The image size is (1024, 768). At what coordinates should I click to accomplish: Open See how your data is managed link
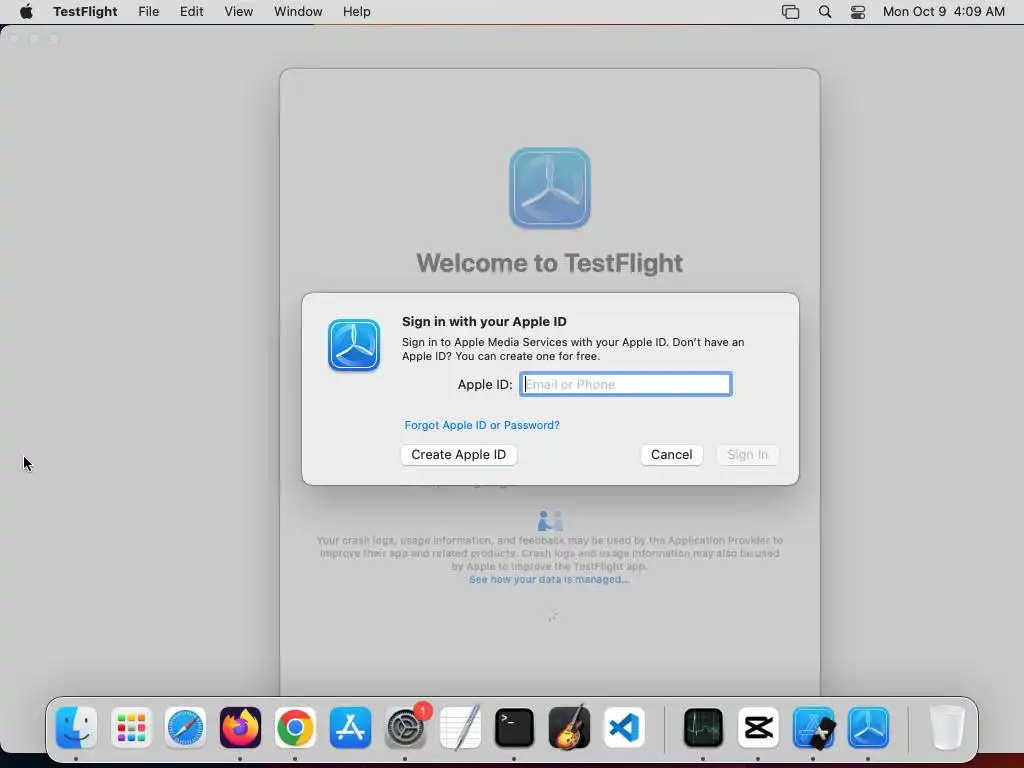[x=549, y=579]
